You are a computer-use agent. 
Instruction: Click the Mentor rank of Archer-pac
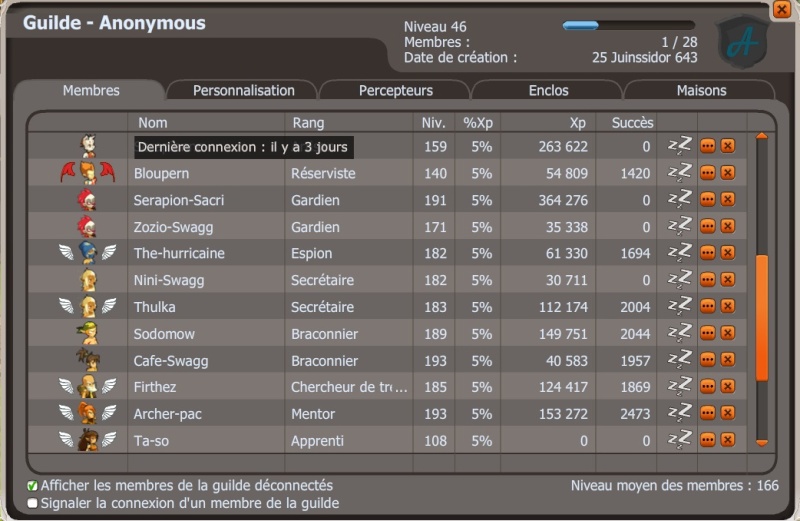(x=313, y=414)
